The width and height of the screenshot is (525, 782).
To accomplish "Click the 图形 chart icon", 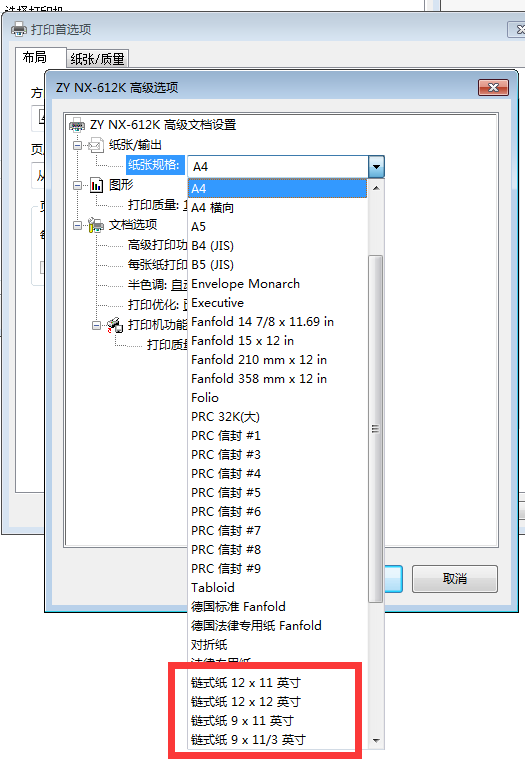I will [x=96, y=185].
